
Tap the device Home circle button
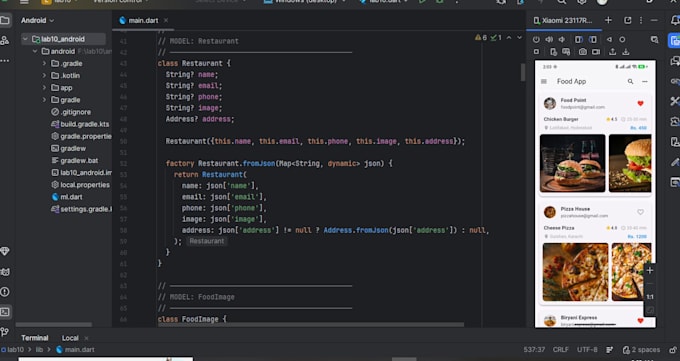pyautogui.click(x=622, y=39)
